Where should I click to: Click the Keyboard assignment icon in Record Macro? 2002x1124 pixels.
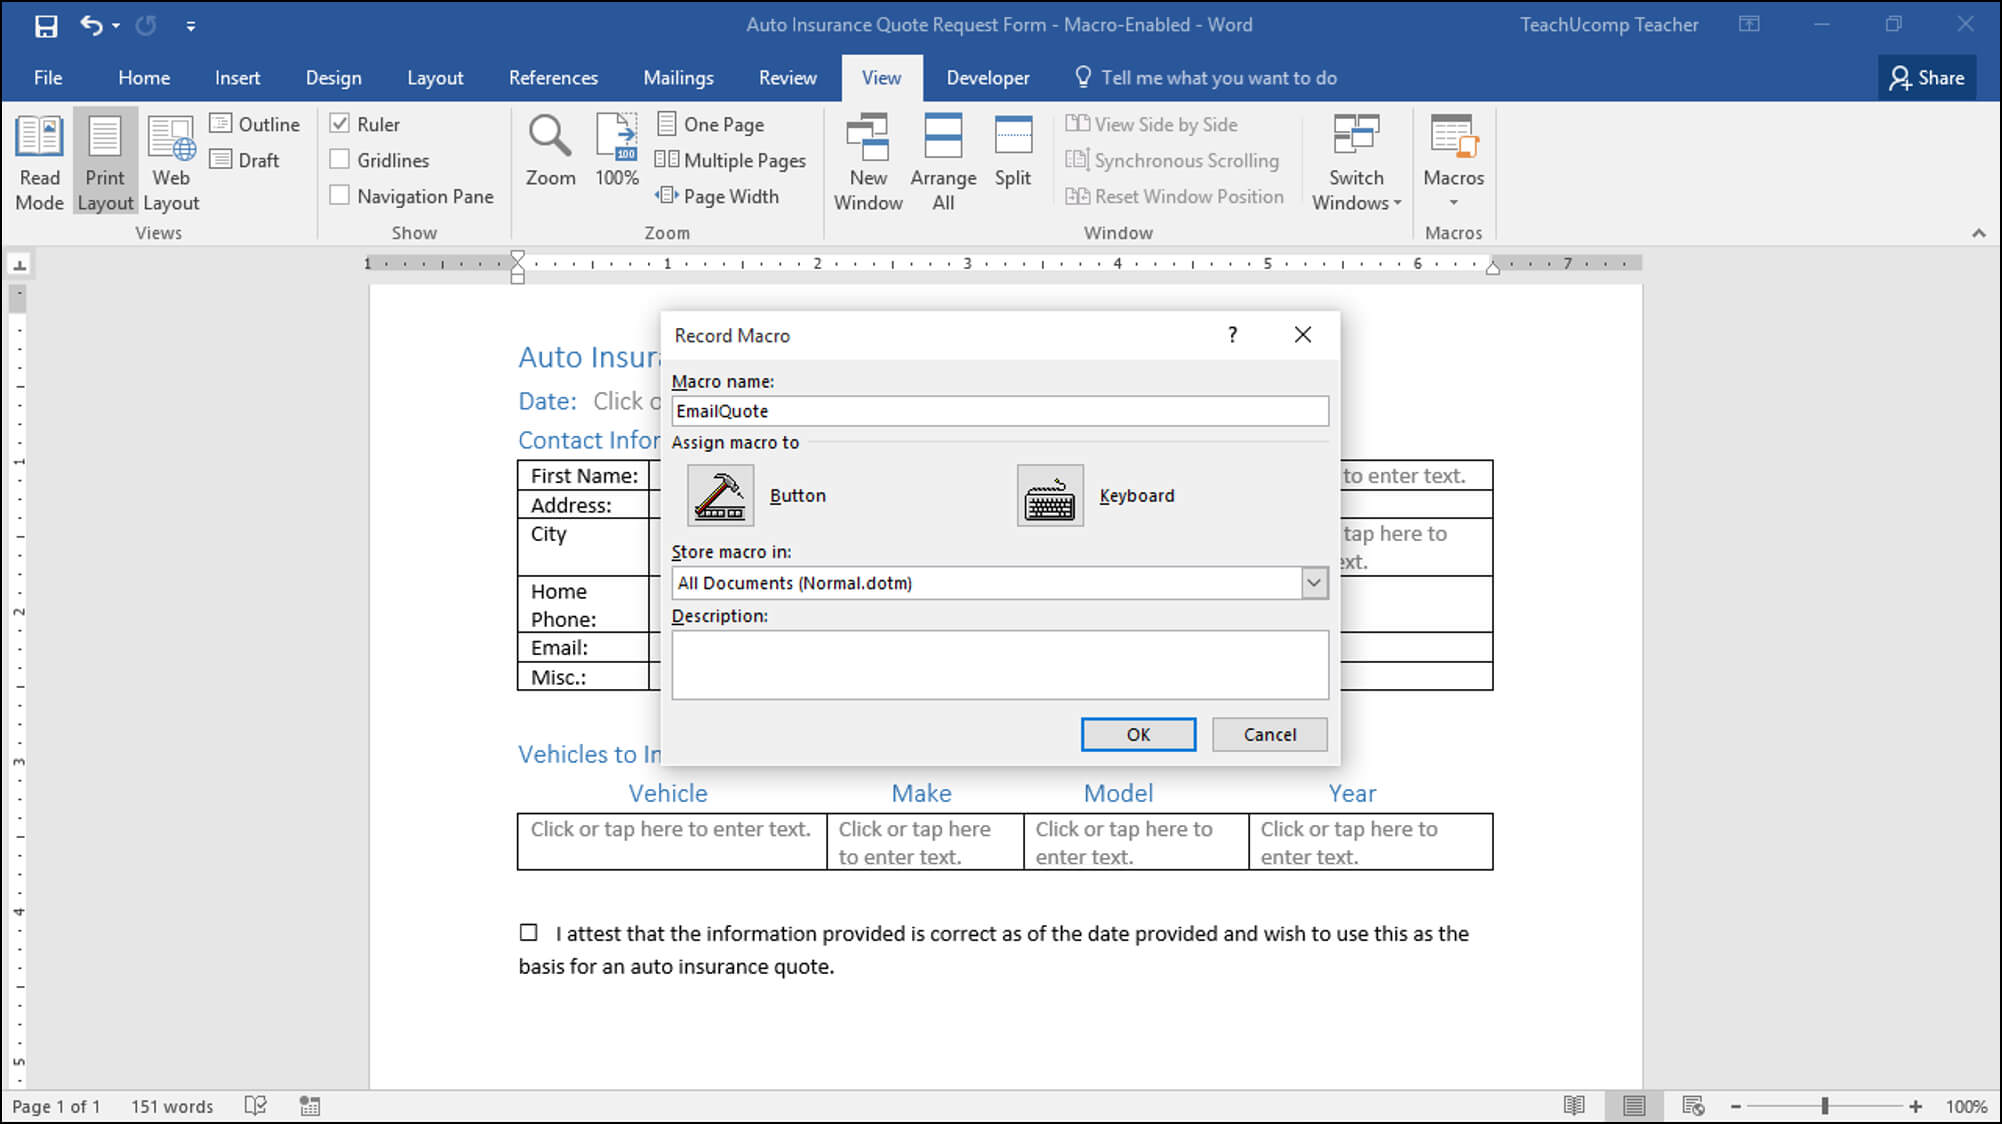tap(1048, 494)
